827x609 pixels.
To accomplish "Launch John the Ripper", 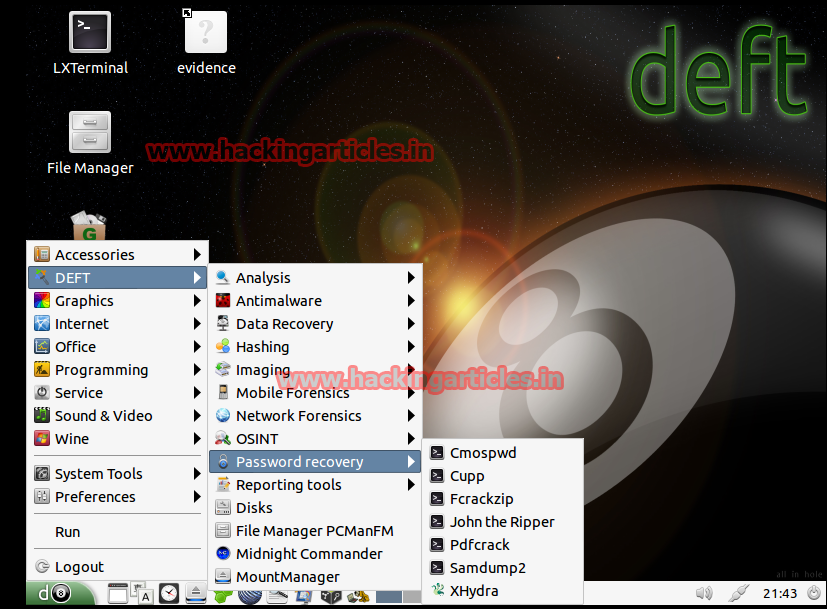I will [x=503, y=522].
